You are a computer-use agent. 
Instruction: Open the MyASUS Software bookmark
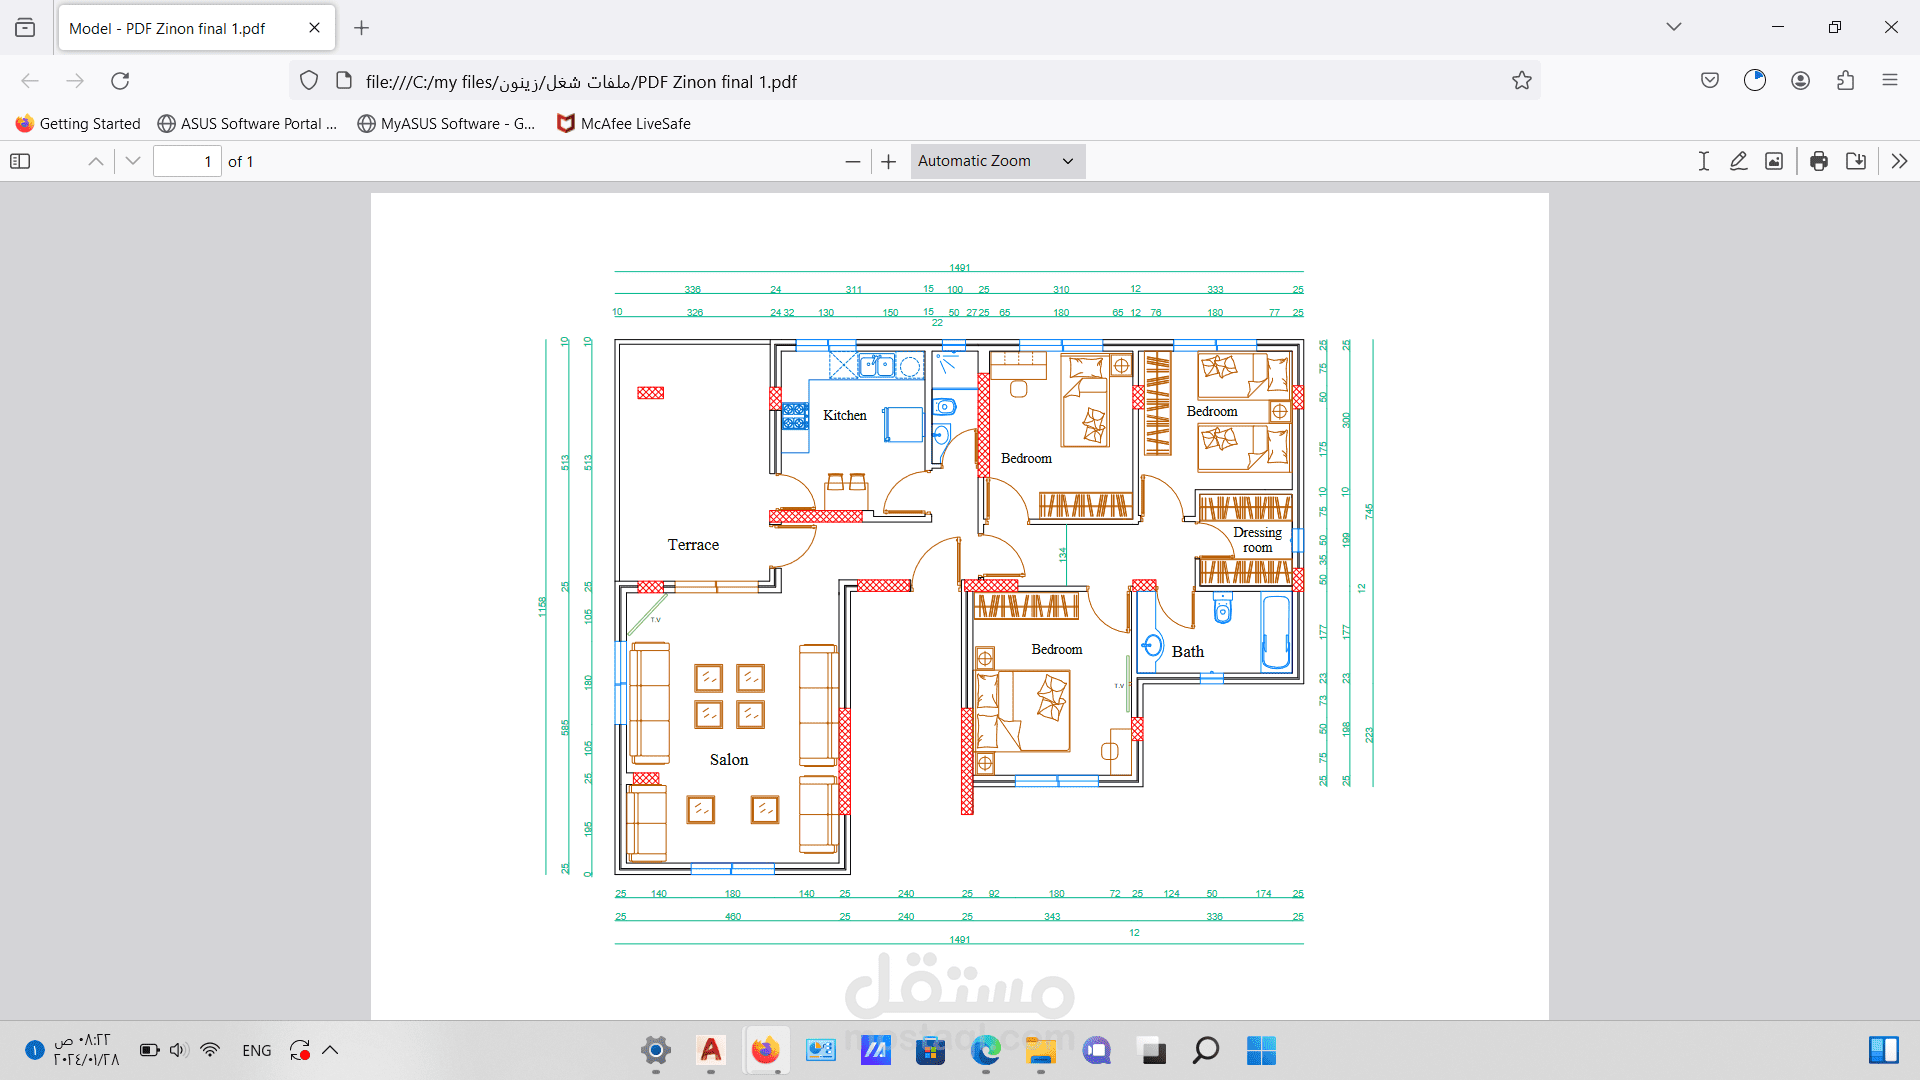coord(447,124)
